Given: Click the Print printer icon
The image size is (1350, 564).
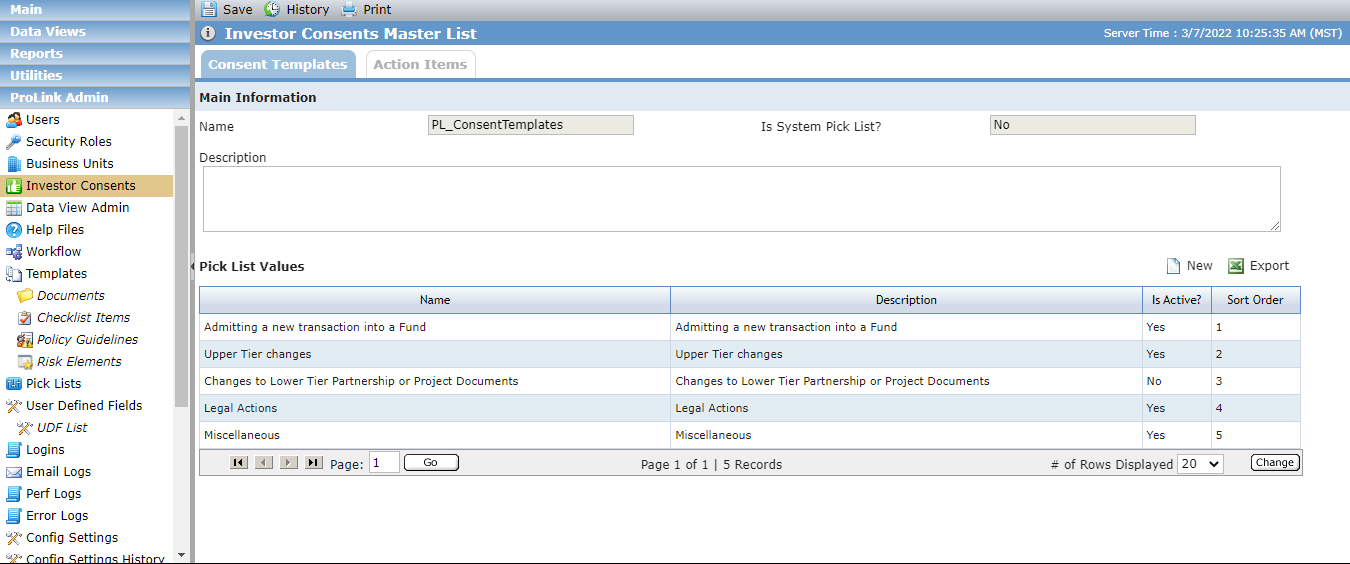Looking at the screenshot, I should coord(349,9).
